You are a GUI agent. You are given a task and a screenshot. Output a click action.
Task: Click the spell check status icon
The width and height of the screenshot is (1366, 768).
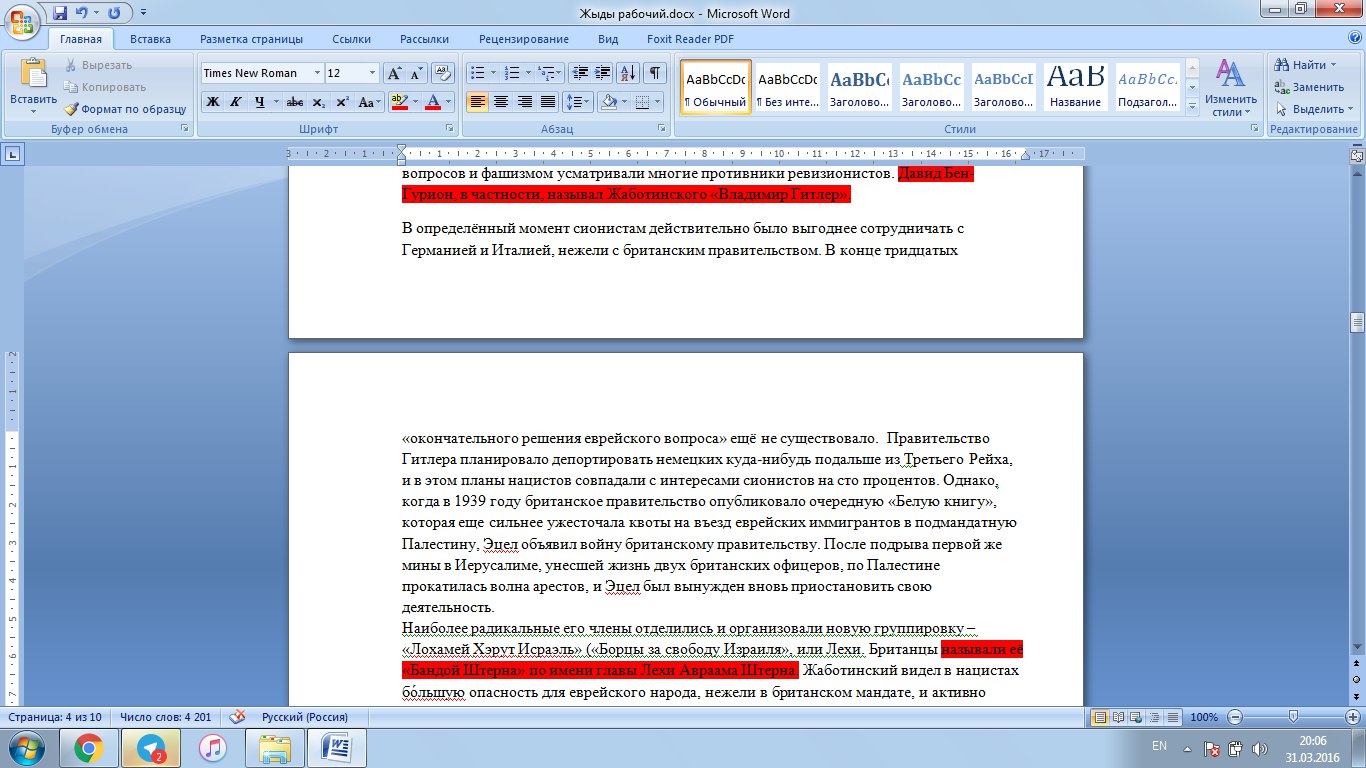coord(238,717)
